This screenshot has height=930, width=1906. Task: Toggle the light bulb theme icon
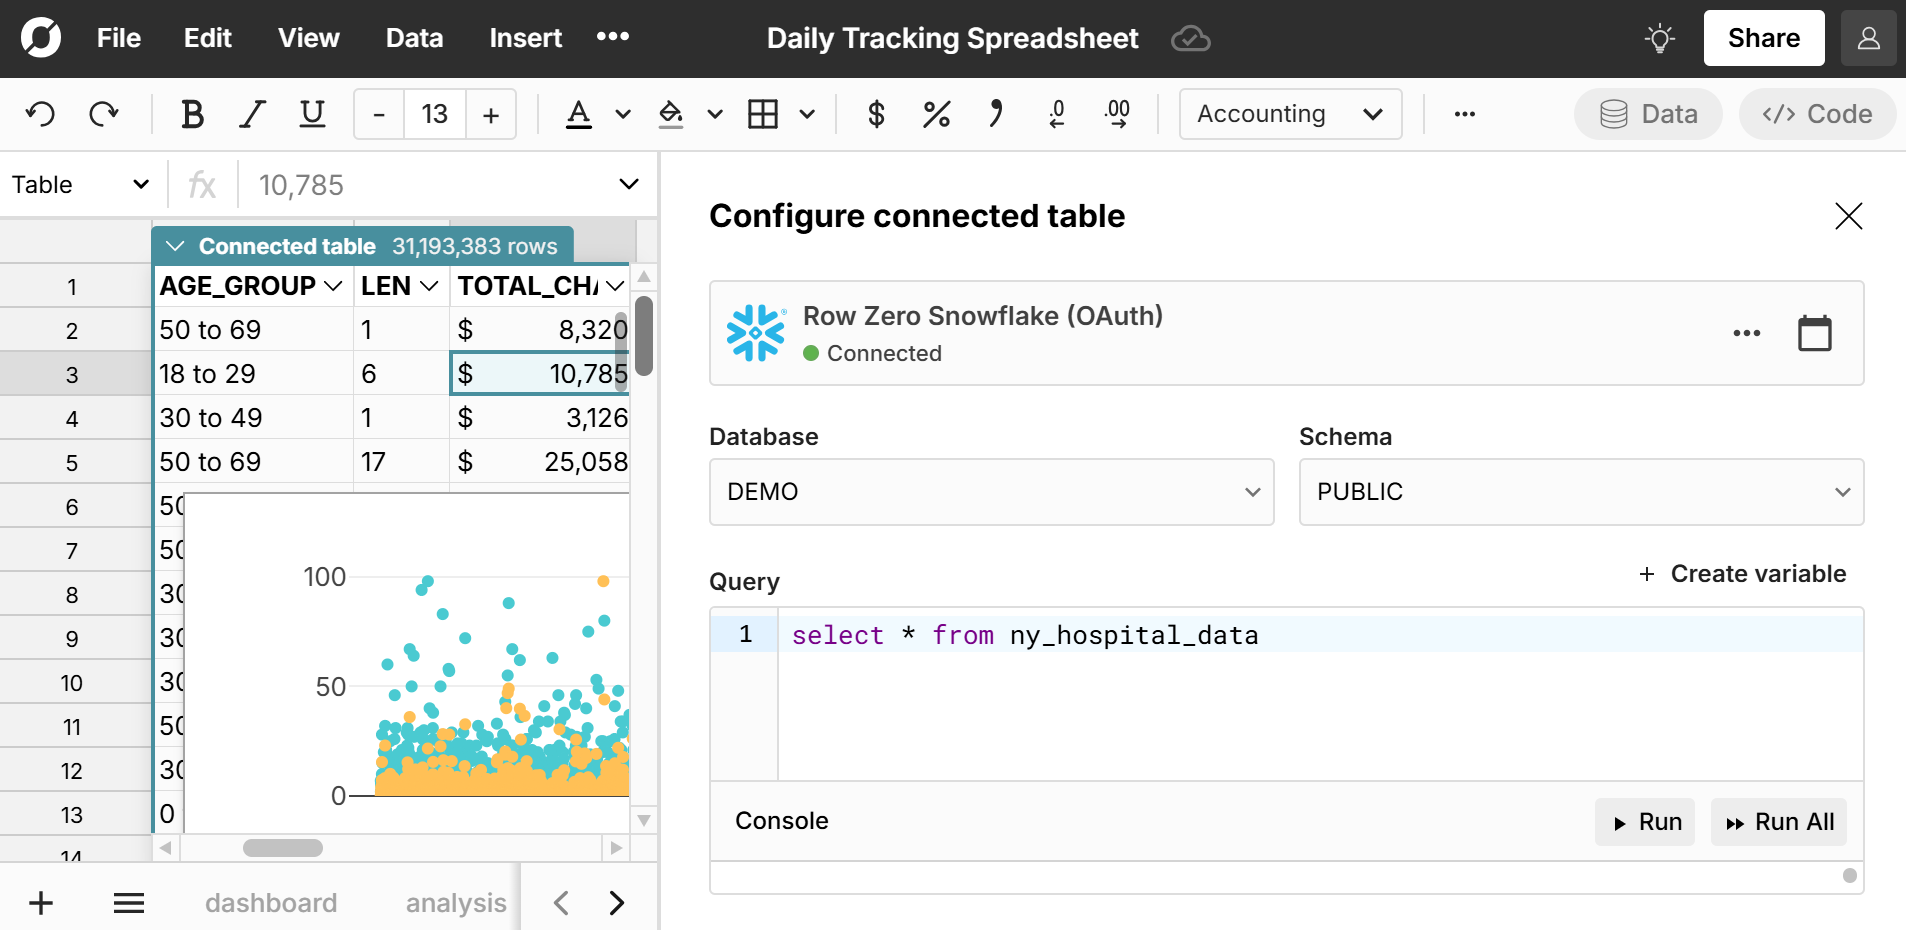[x=1660, y=39]
